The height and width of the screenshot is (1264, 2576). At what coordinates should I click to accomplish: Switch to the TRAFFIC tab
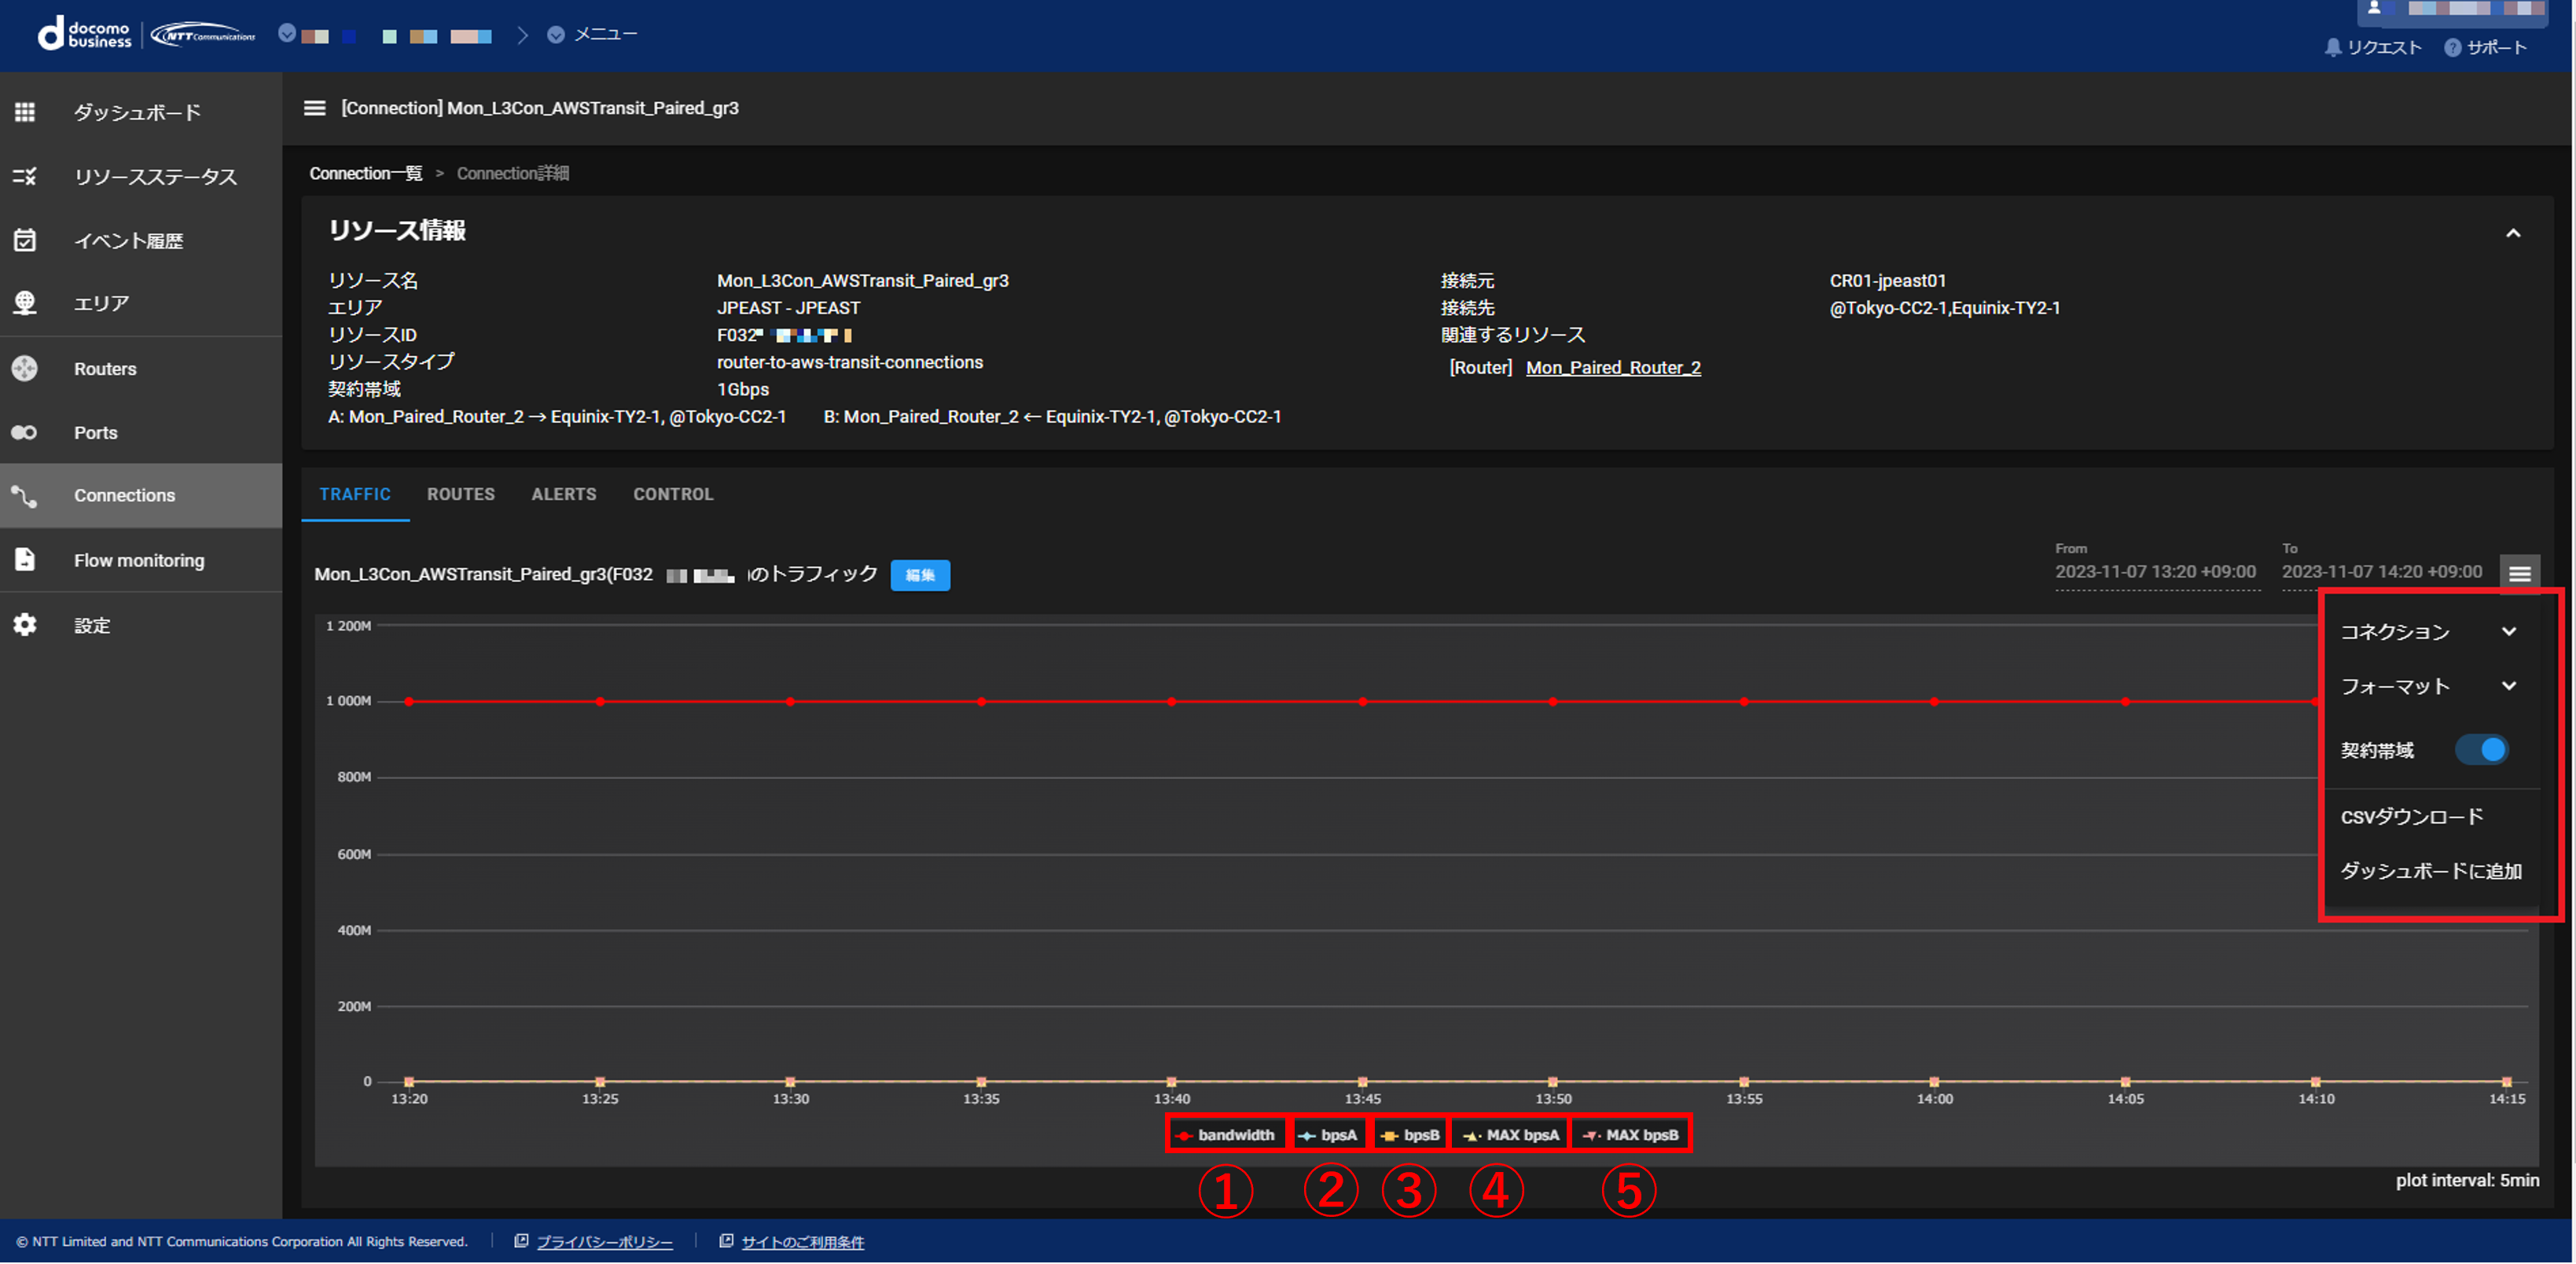(355, 494)
